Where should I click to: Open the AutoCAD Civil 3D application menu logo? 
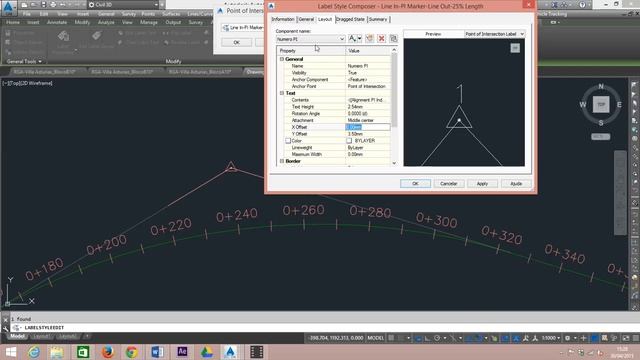coord(8,7)
